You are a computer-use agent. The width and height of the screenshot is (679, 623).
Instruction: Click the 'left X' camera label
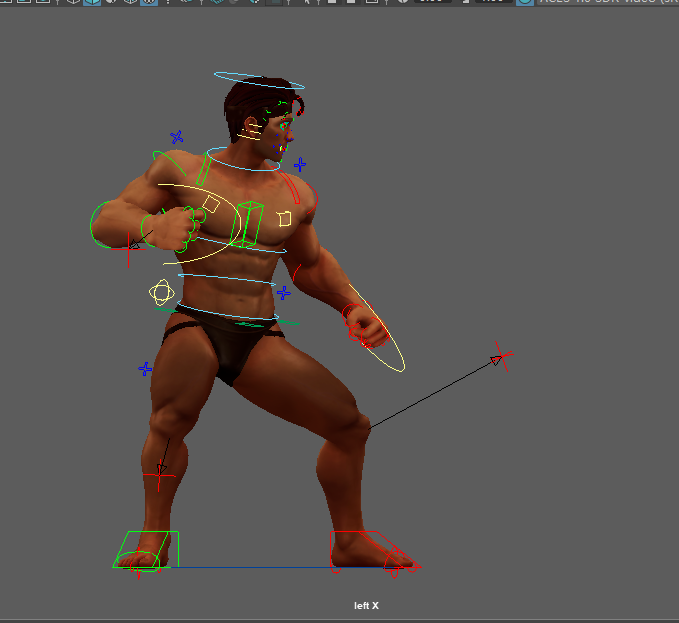coord(366,606)
